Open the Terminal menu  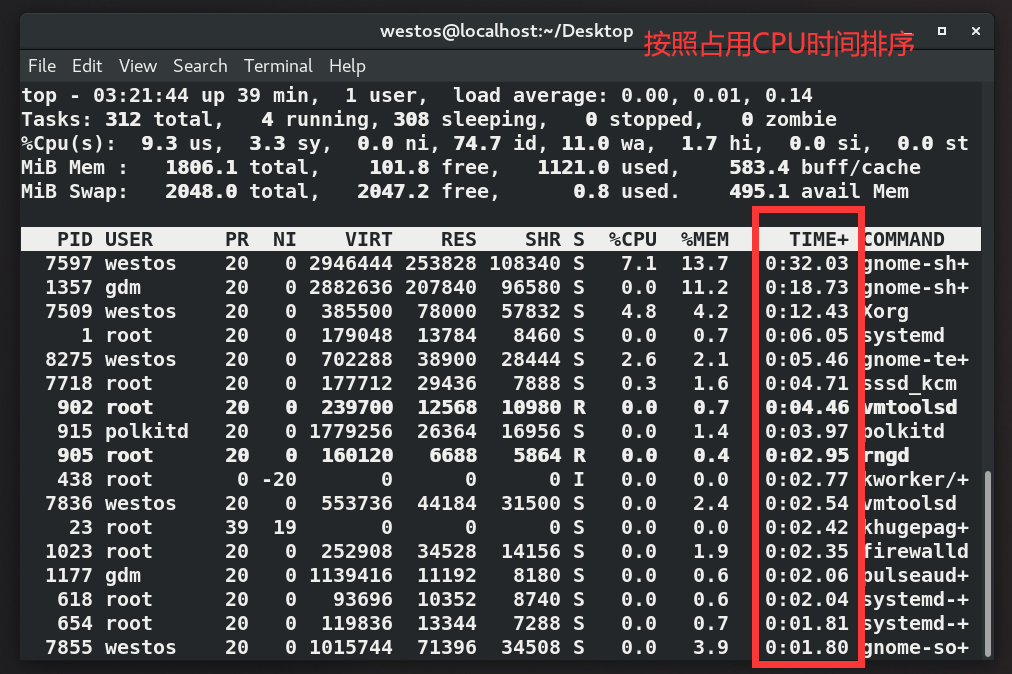pyautogui.click(x=278, y=66)
